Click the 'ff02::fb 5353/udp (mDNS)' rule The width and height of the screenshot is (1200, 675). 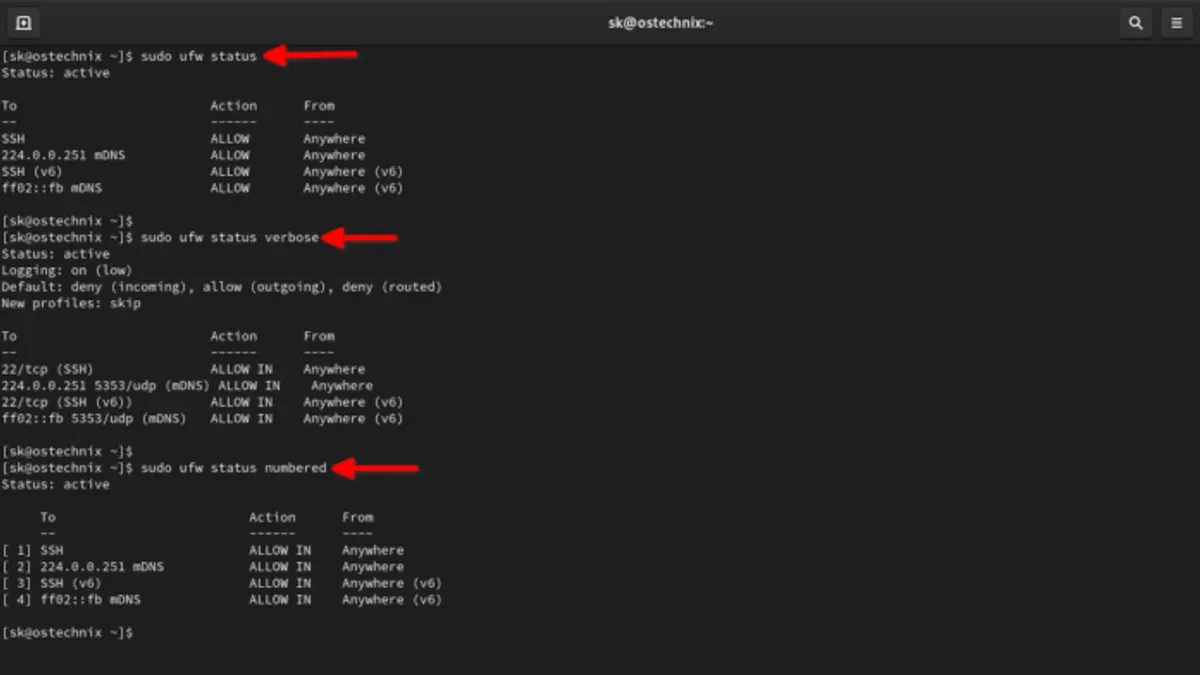tap(202, 418)
